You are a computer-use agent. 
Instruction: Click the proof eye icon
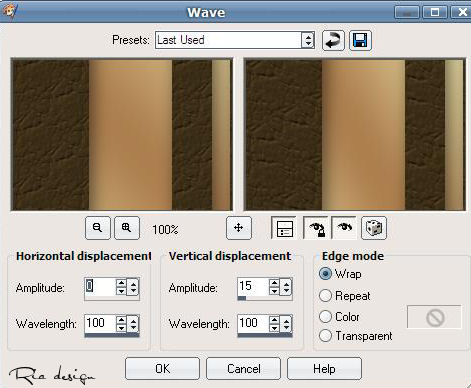point(344,228)
